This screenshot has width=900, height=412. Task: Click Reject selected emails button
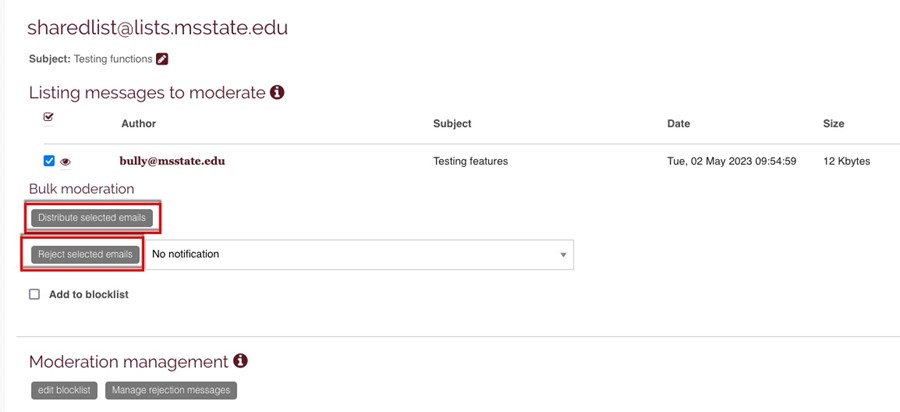[85, 254]
